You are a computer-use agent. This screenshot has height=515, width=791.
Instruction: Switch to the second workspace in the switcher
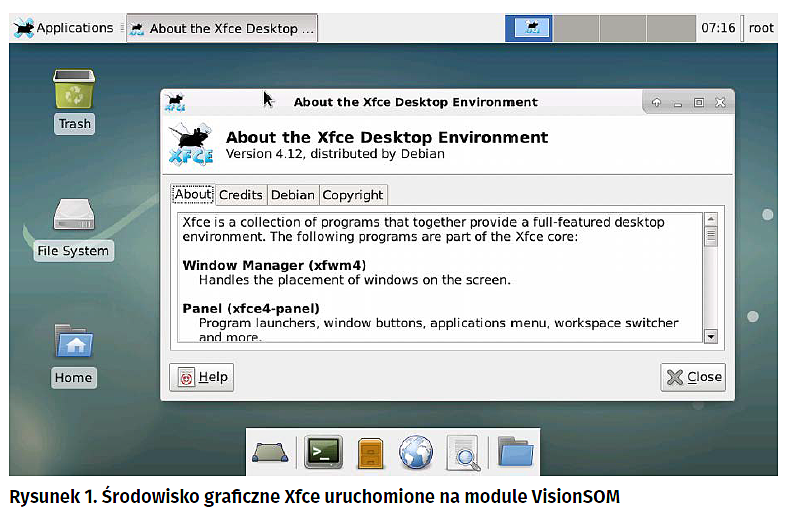click(x=577, y=28)
